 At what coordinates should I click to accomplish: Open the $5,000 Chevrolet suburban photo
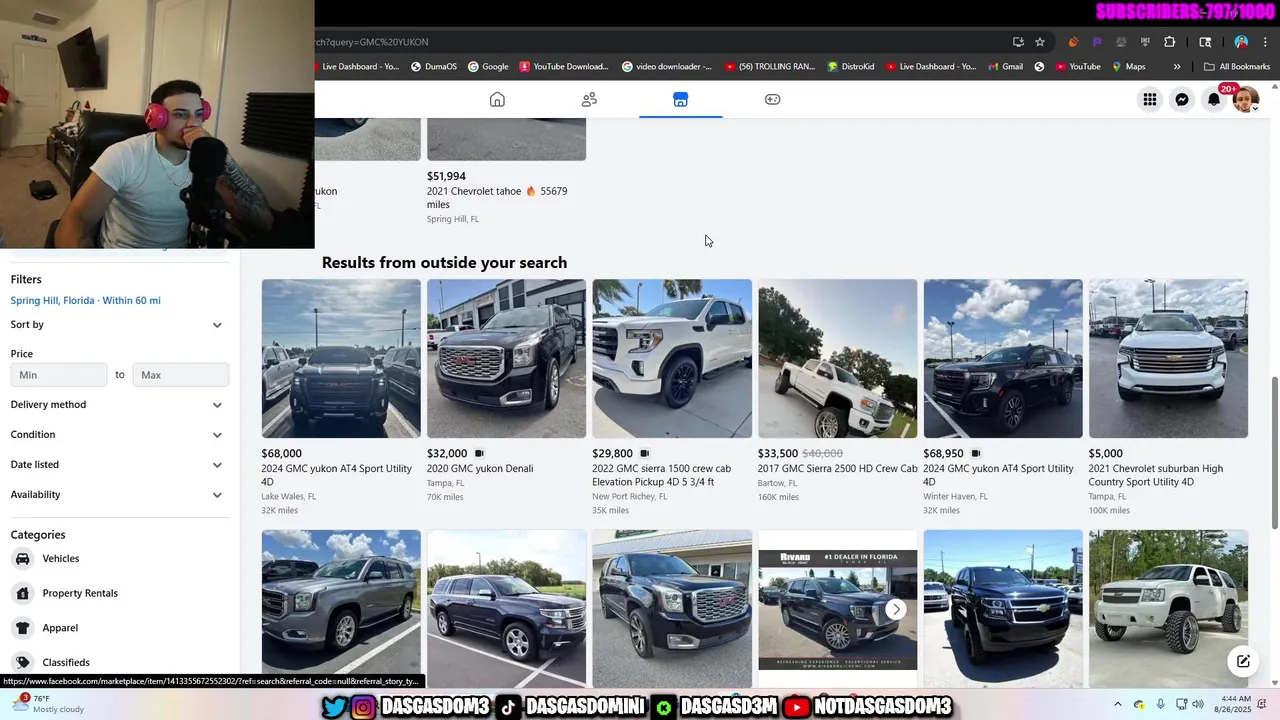1168,358
